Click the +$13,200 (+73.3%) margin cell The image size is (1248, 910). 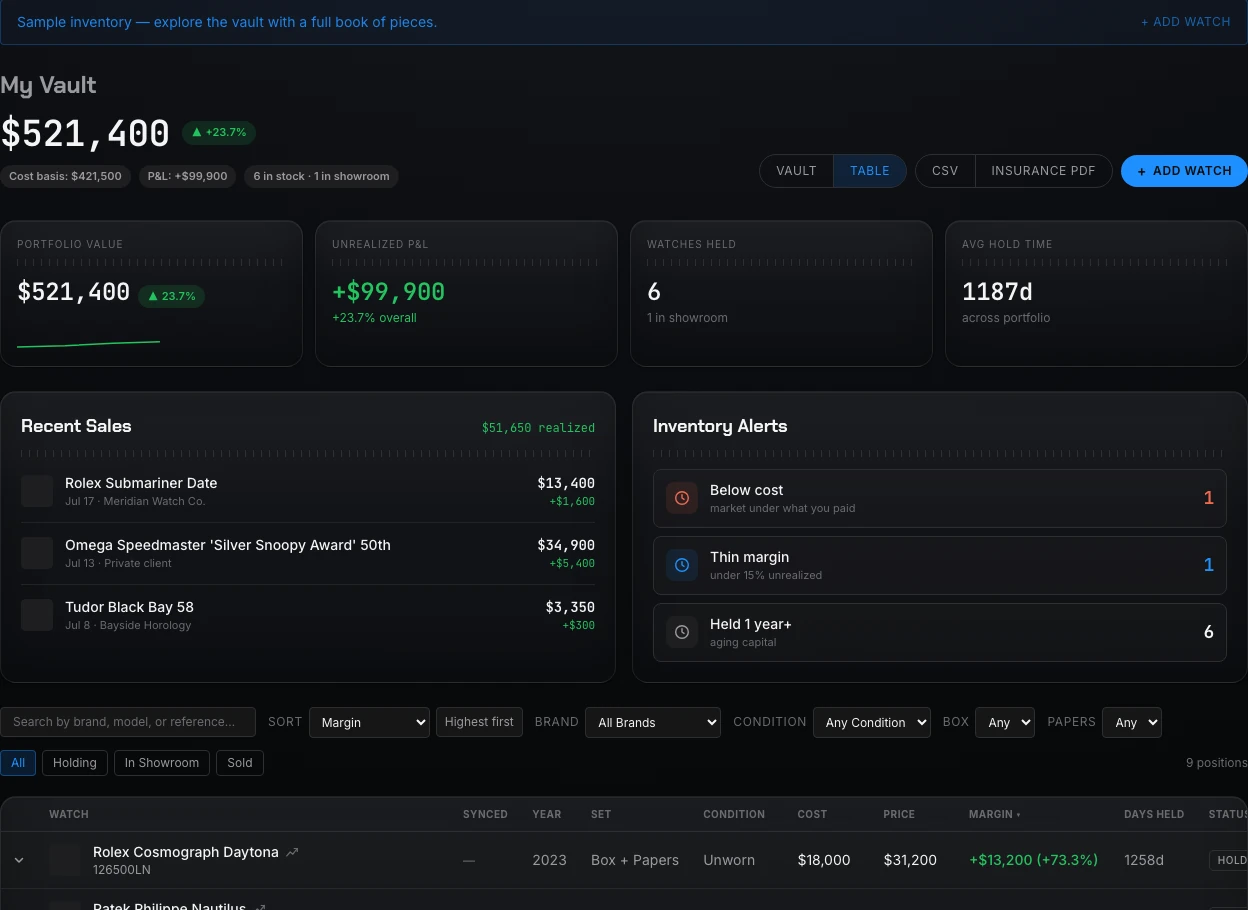(x=1034, y=860)
